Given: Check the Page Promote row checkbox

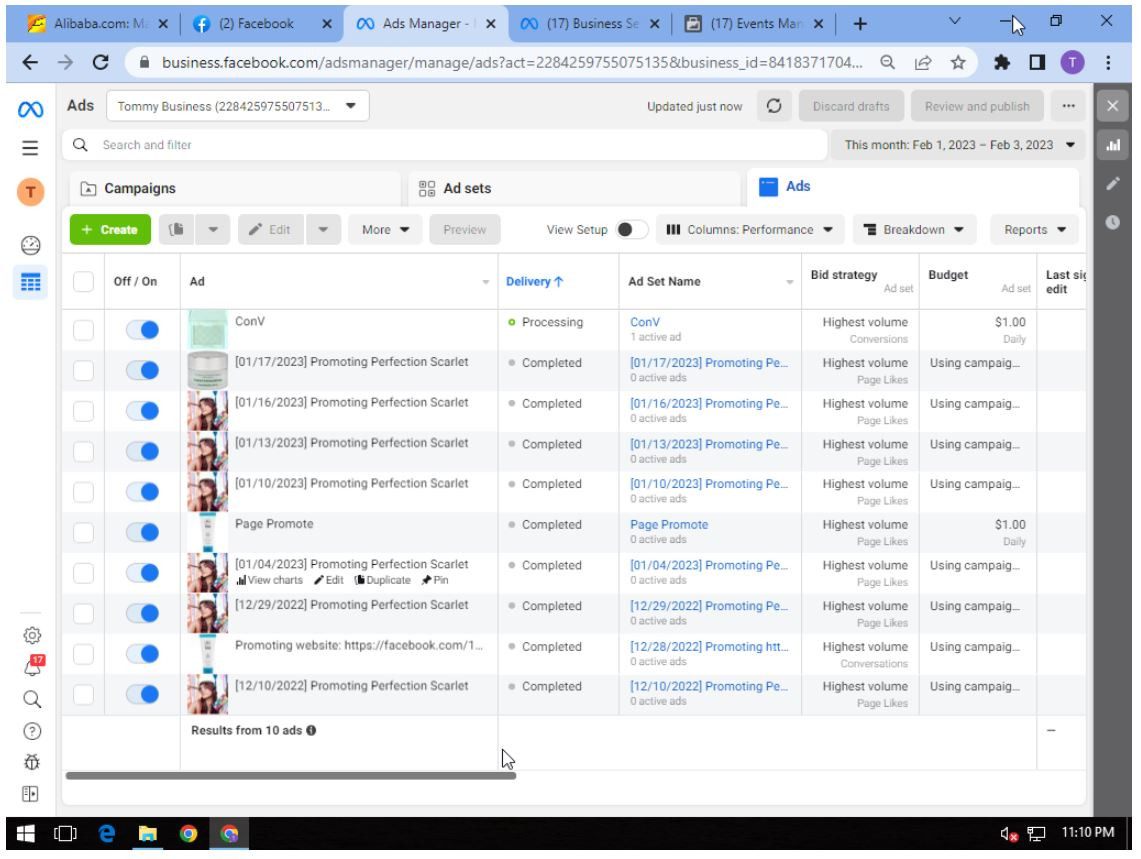Looking at the screenshot, I should [x=84, y=533].
